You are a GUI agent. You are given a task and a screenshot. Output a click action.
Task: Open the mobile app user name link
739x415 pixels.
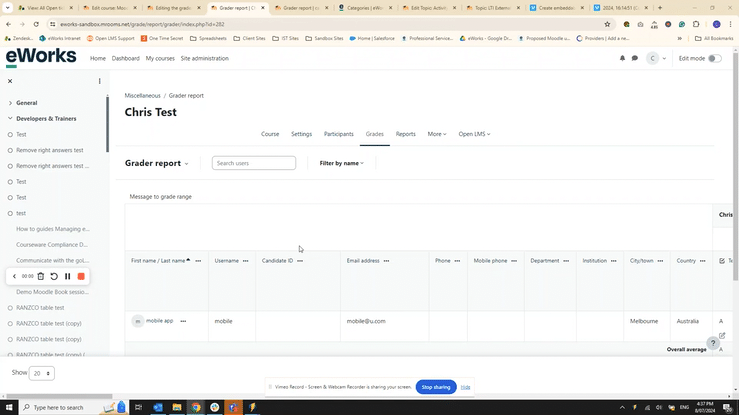pos(159,321)
